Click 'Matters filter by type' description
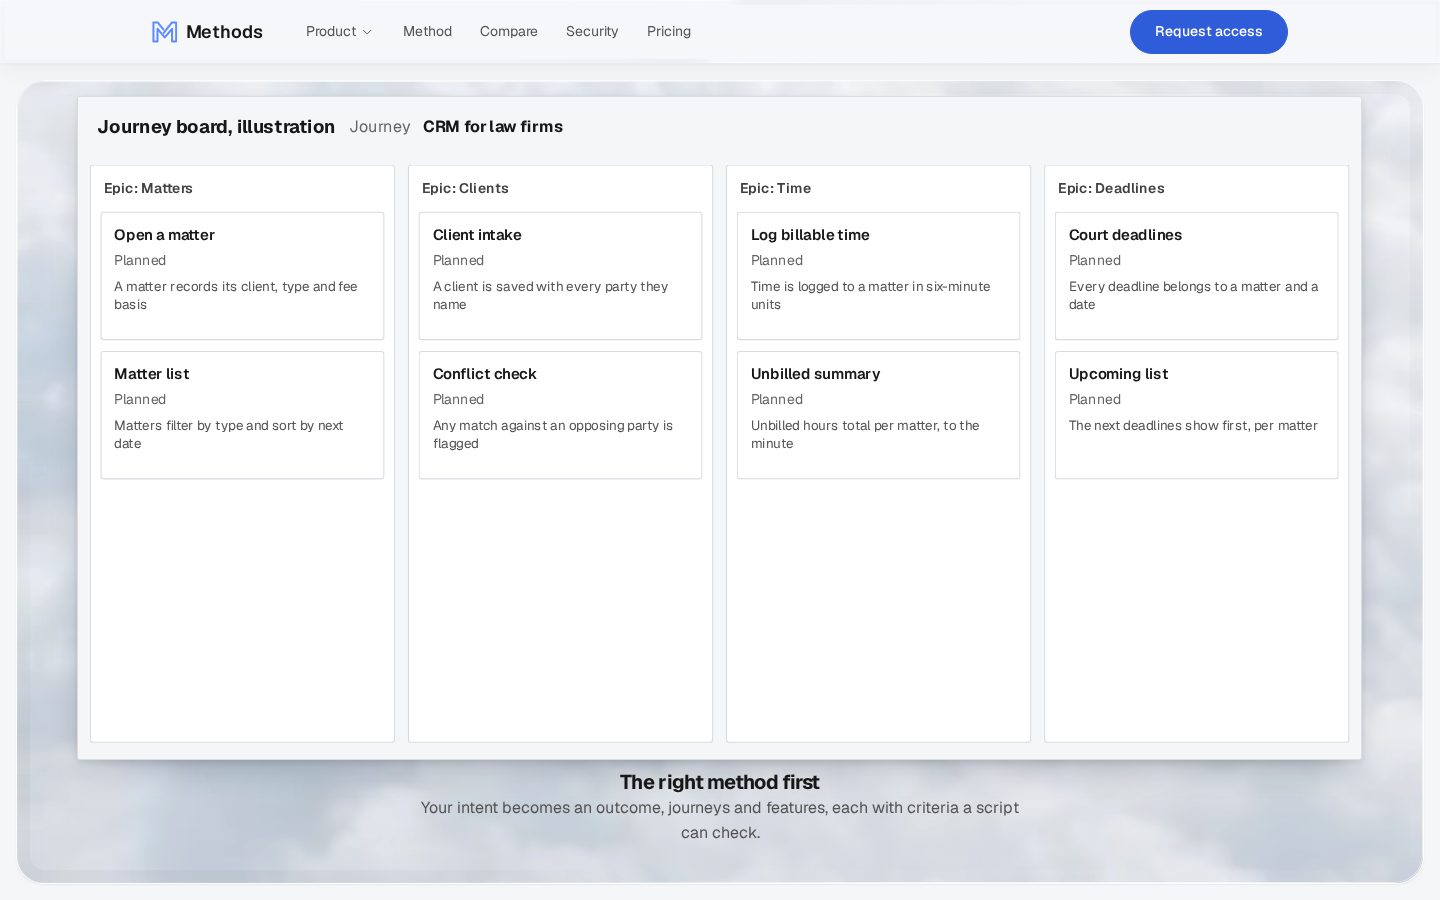This screenshot has height=900, width=1440. point(228,434)
